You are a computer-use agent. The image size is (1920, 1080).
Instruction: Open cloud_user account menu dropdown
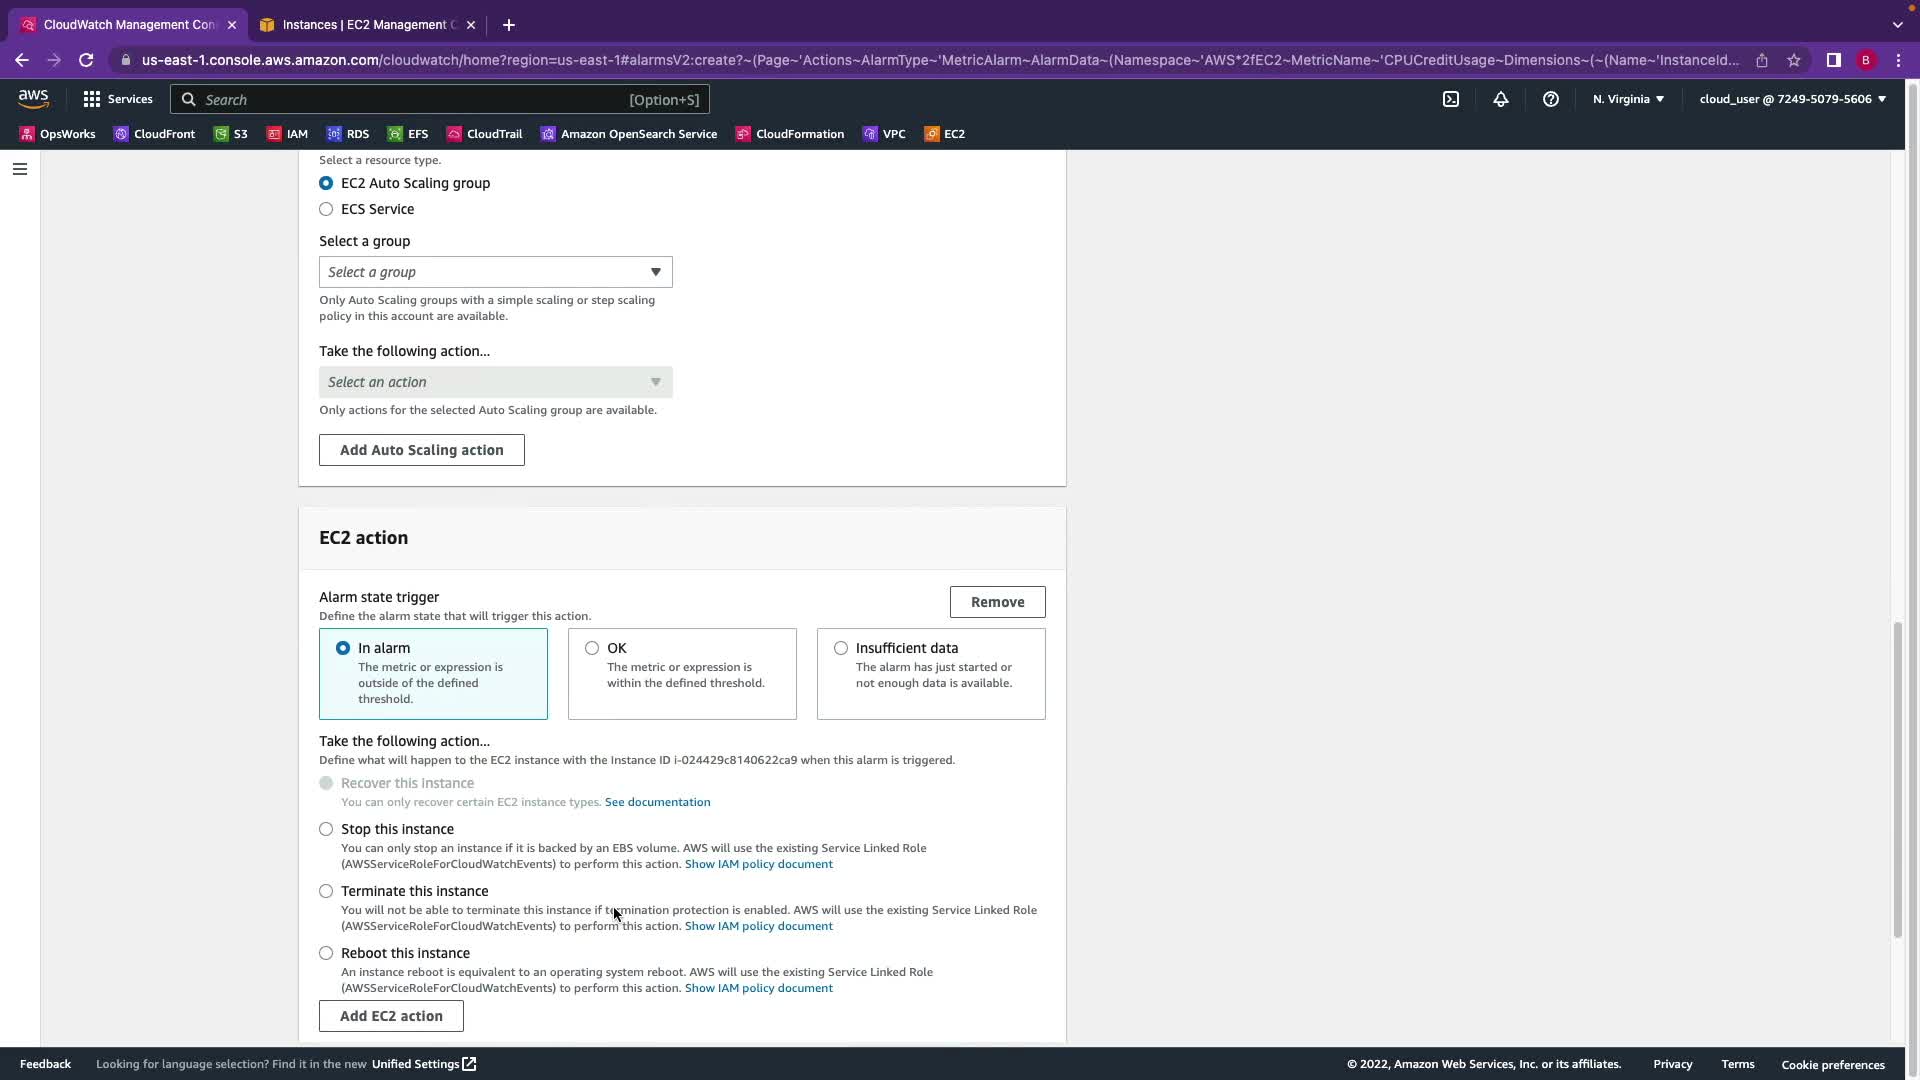point(1791,99)
